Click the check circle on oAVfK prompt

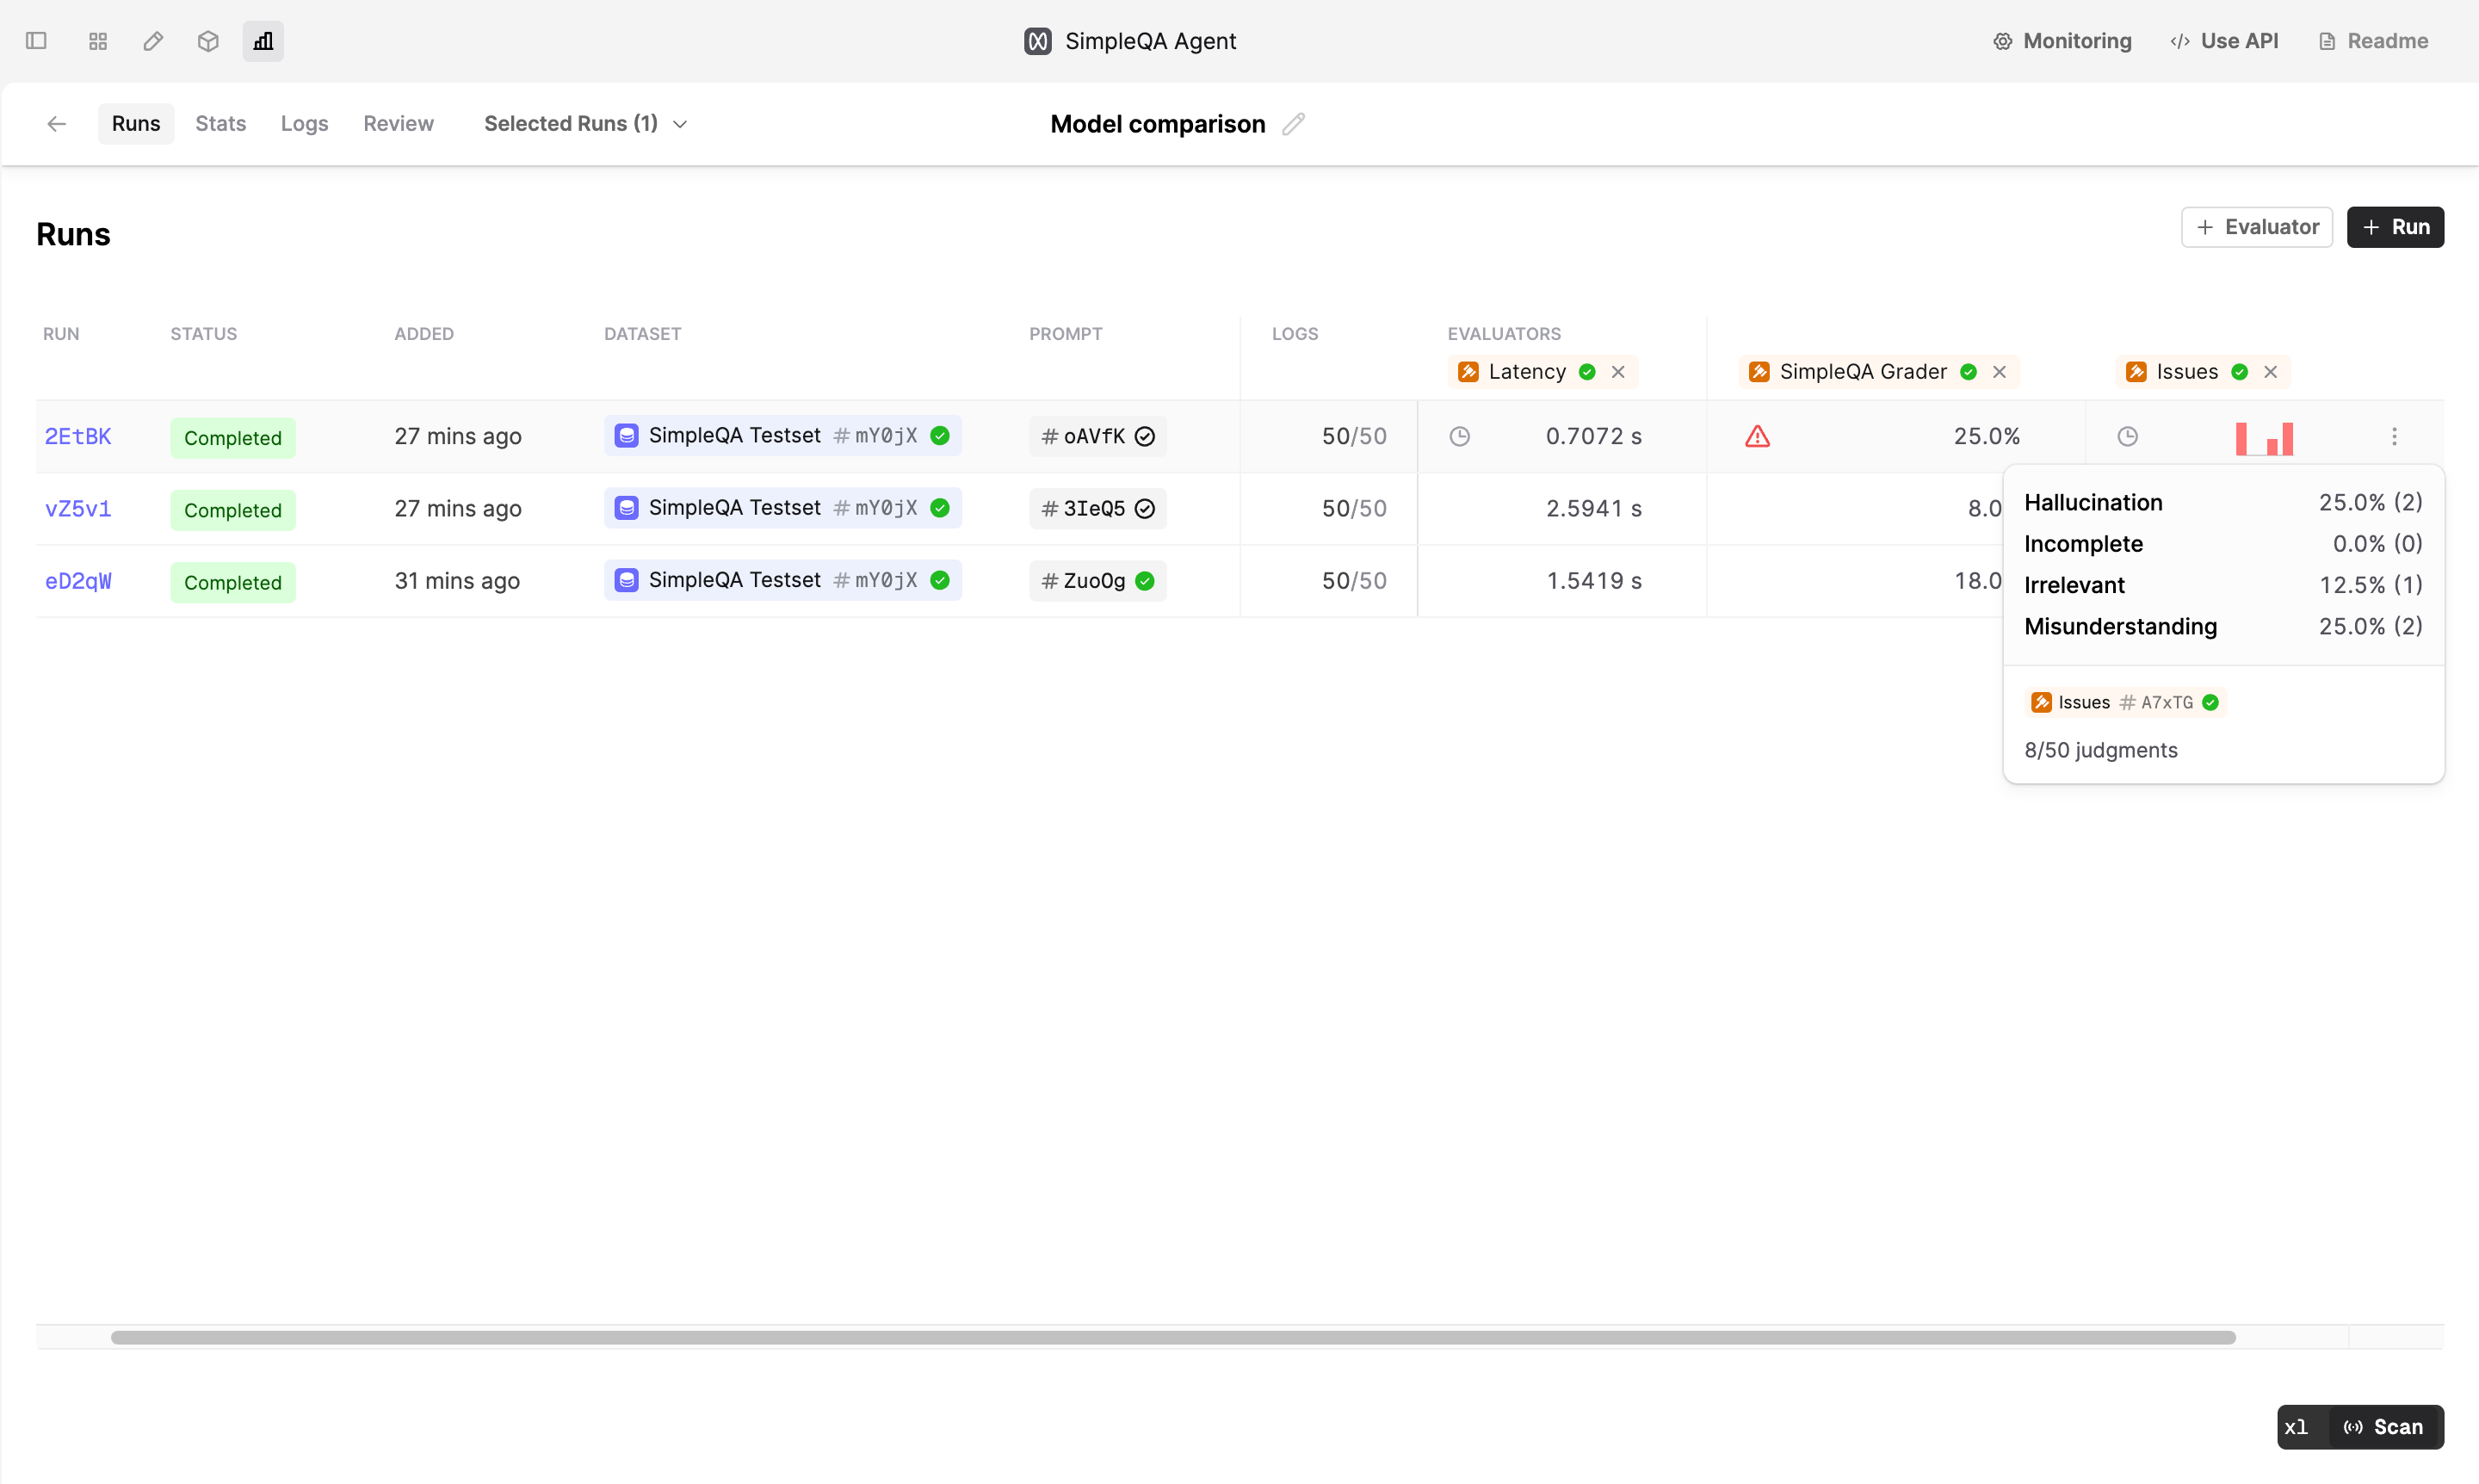1145,436
